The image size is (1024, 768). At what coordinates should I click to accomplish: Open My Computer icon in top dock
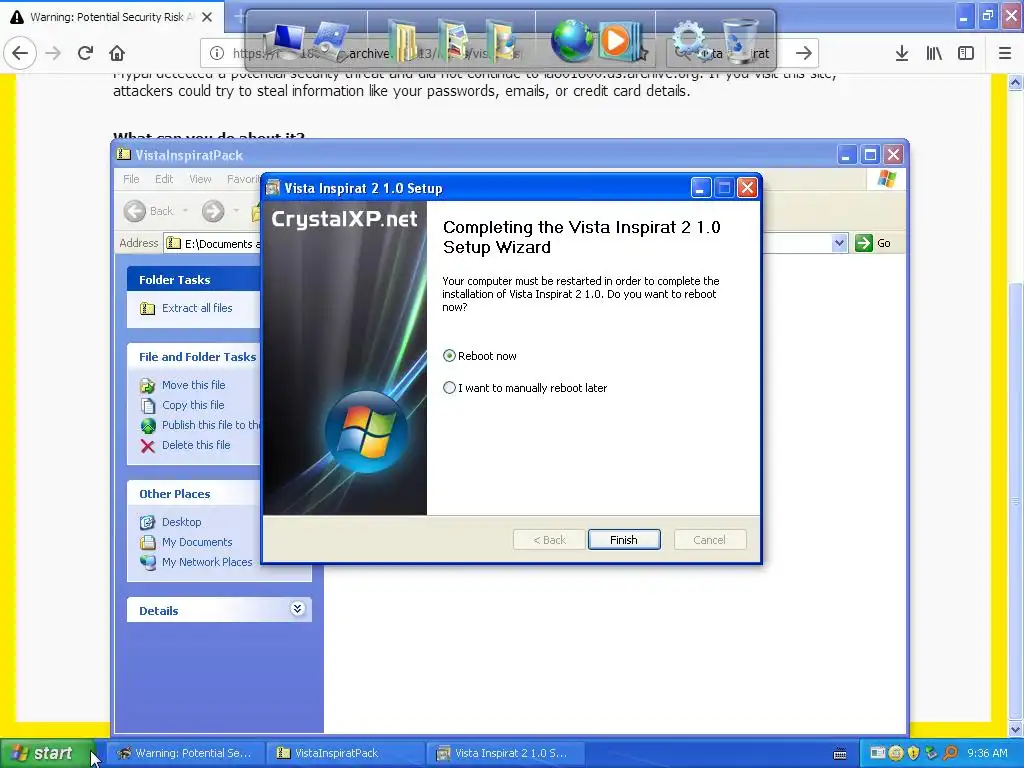click(x=287, y=39)
